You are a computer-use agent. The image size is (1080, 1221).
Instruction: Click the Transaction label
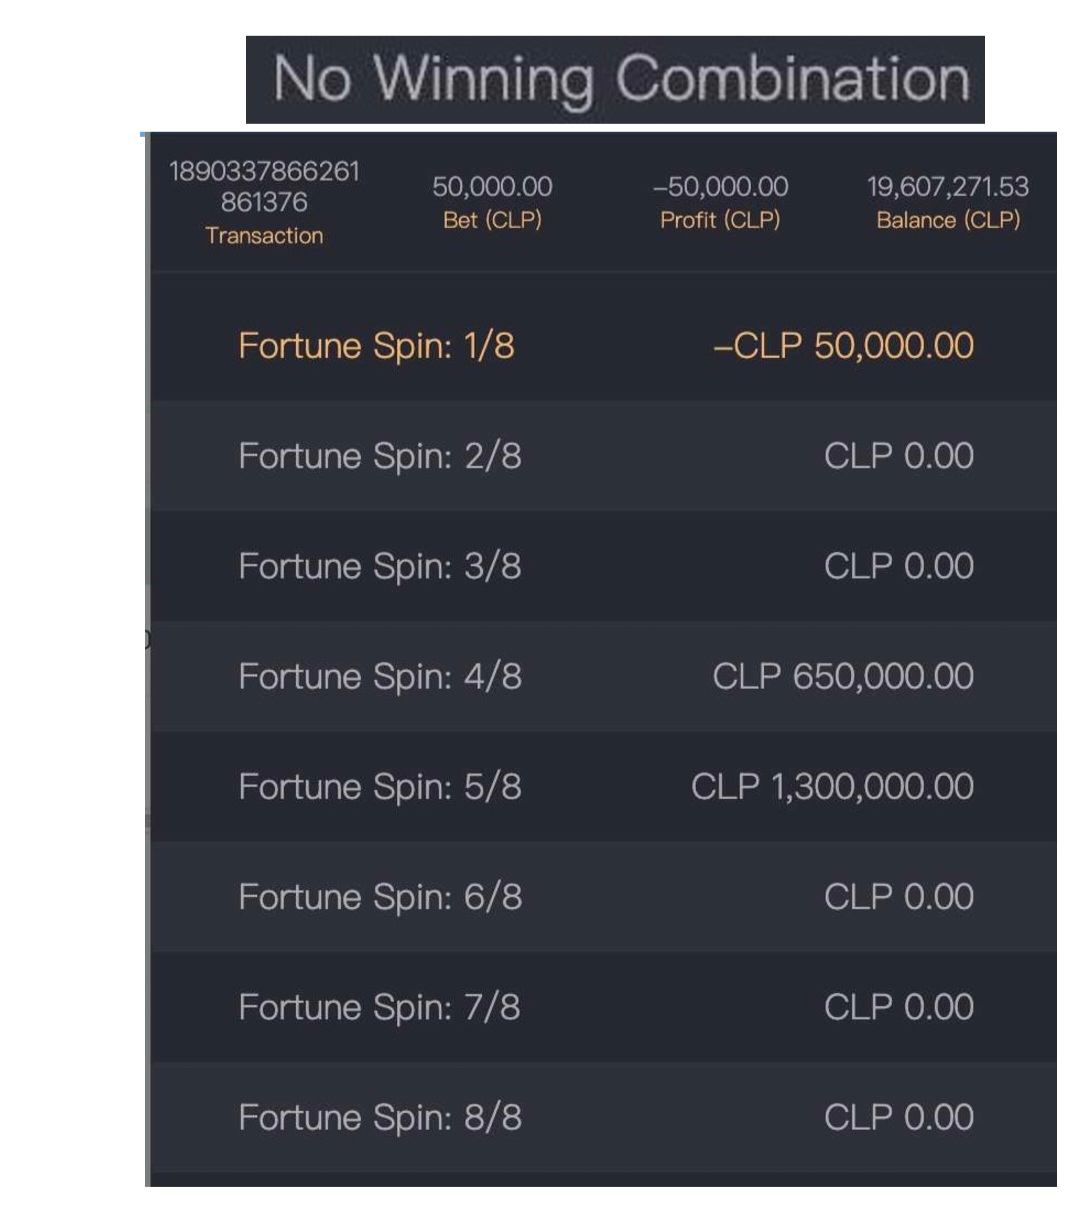[x=264, y=236]
